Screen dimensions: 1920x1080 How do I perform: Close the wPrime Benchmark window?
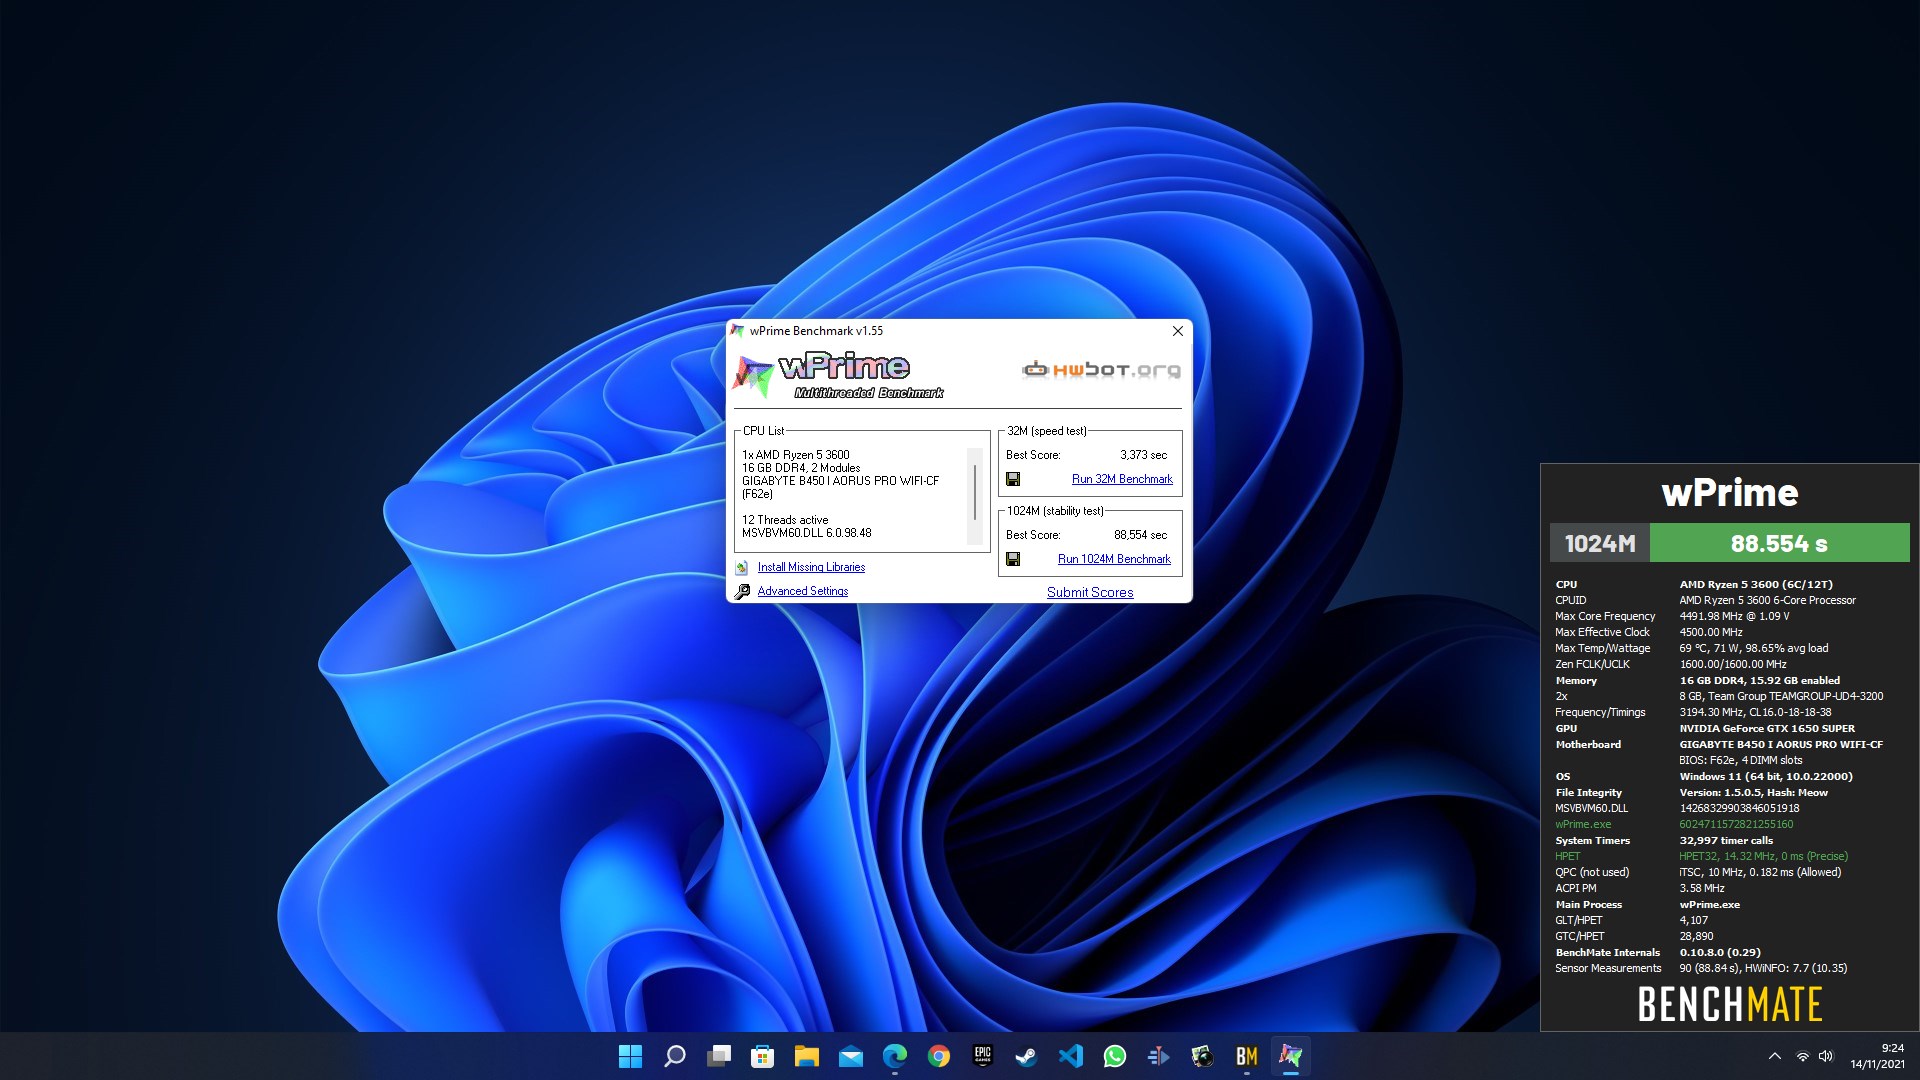1178,331
